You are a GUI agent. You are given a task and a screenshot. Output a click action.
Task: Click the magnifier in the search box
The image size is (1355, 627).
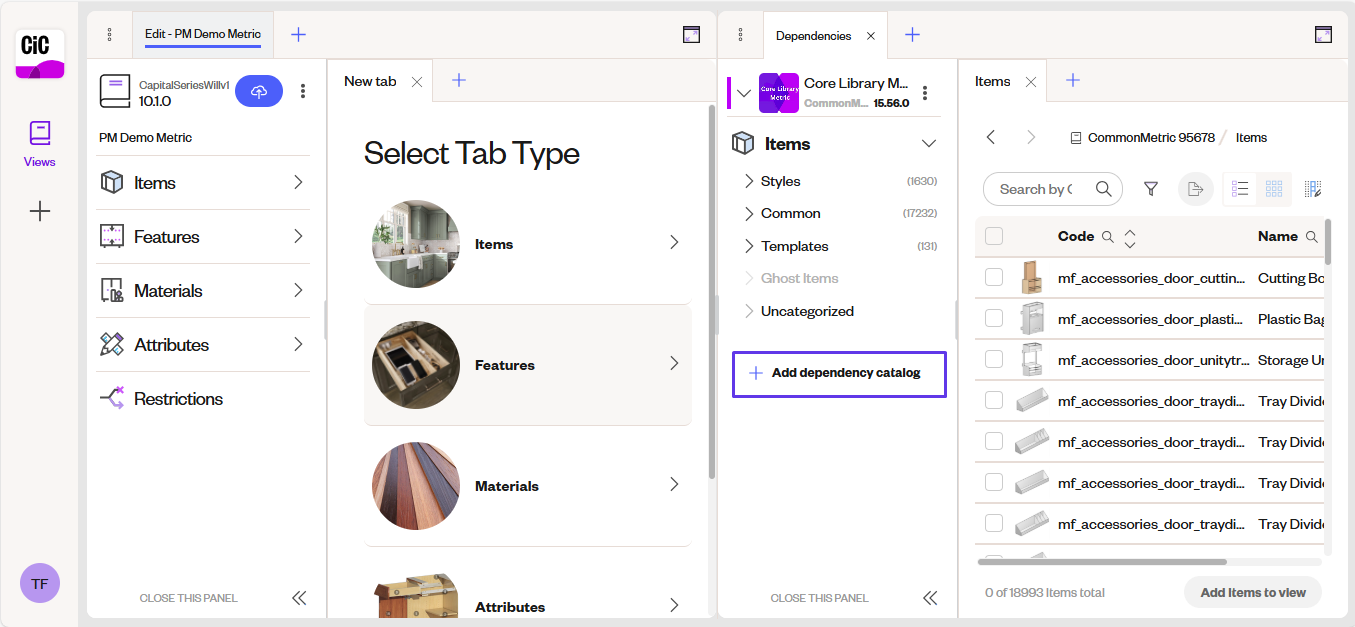pyautogui.click(x=1104, y=189)
